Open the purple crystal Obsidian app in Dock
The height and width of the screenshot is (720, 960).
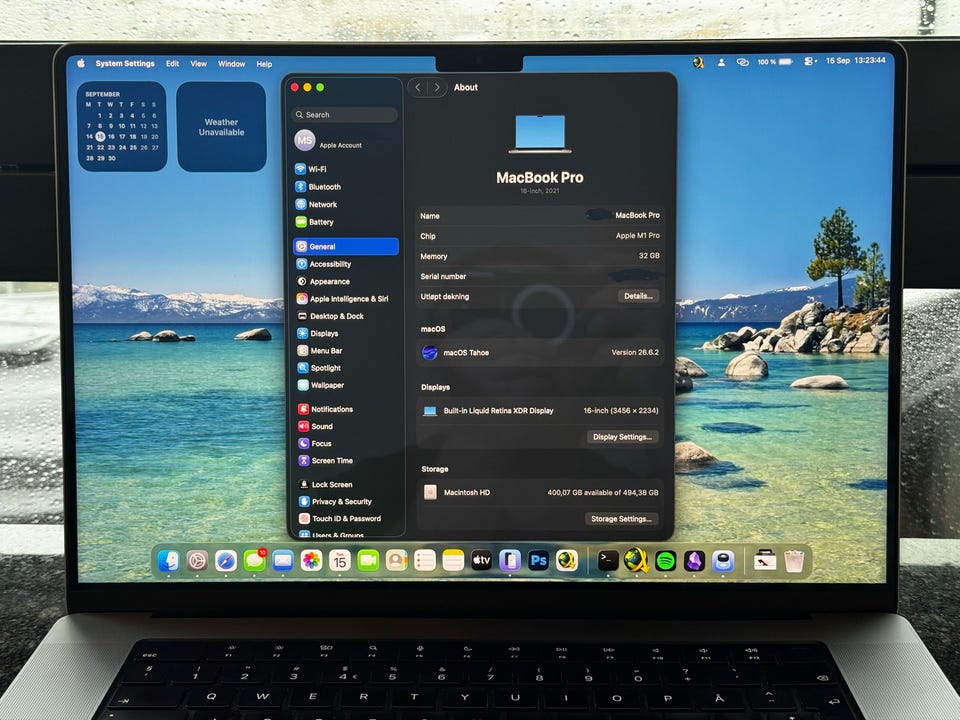pyautogui.click(x=694, y=561)
